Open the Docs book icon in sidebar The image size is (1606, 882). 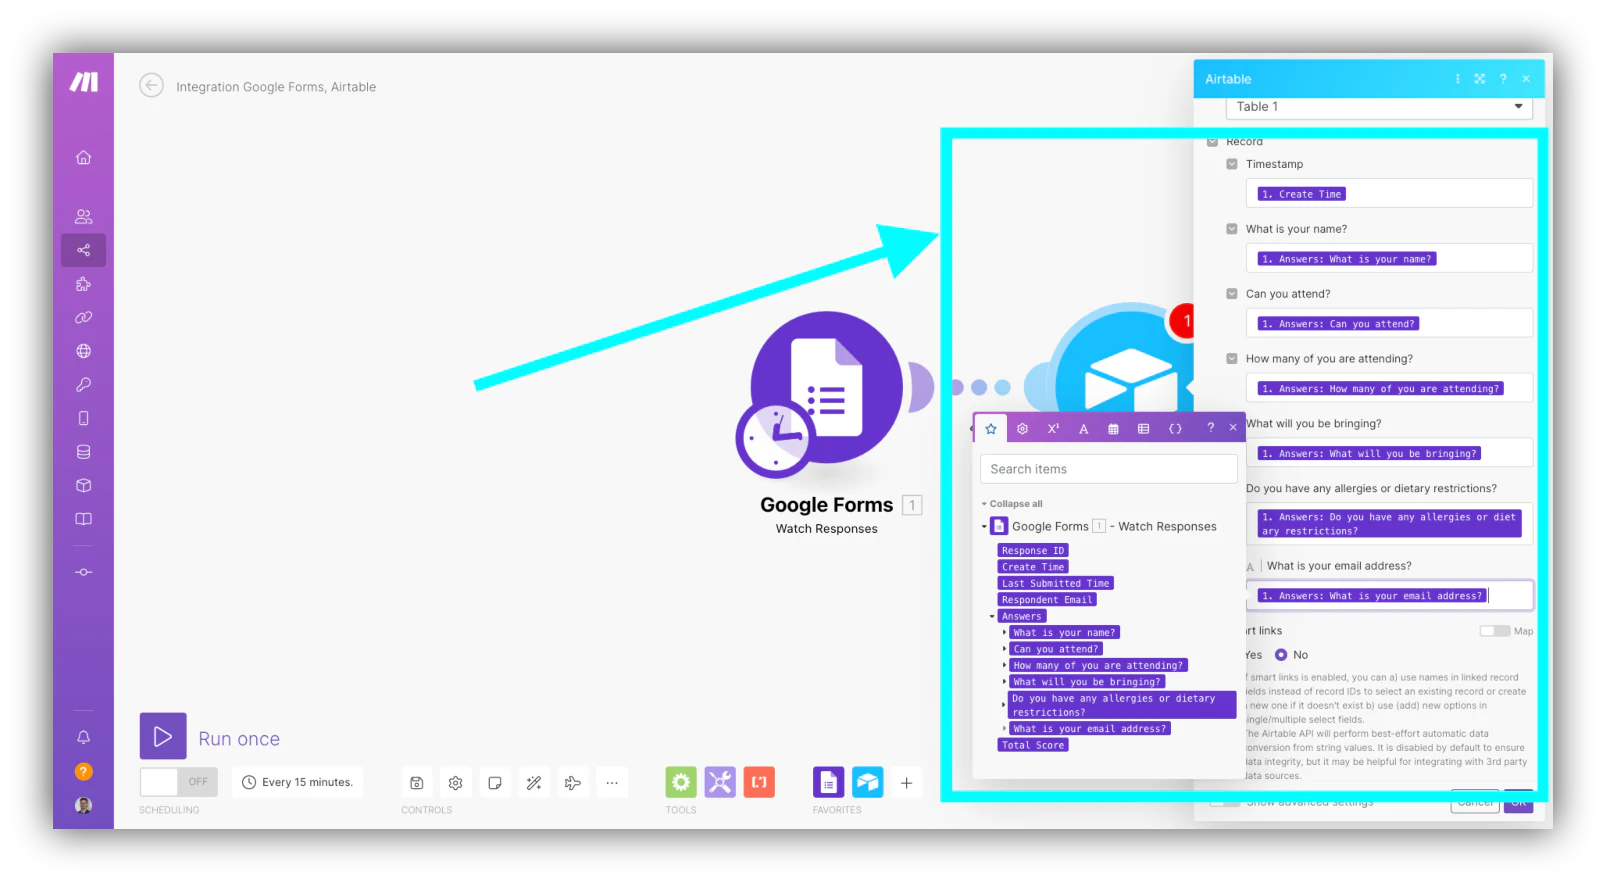click(x=84, y=519)
